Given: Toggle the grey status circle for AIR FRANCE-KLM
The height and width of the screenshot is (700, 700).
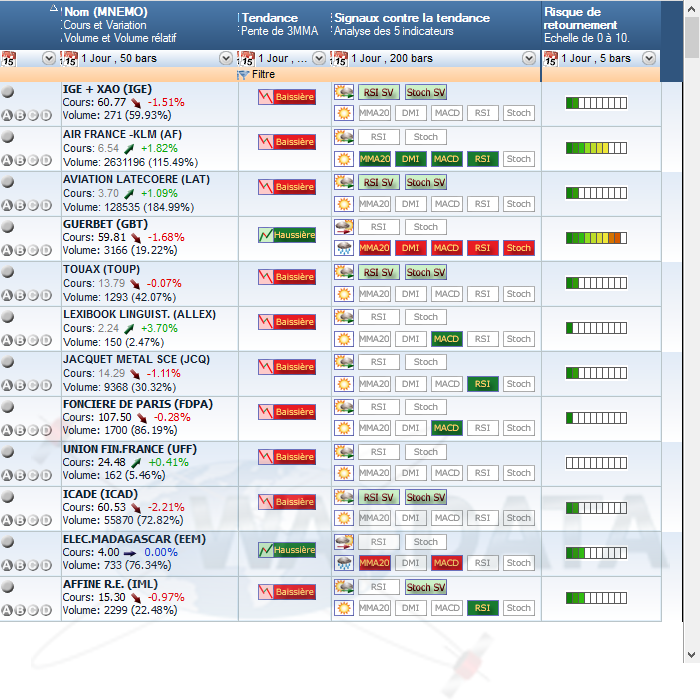Looking at the screenshot, I should coord(8,136).
